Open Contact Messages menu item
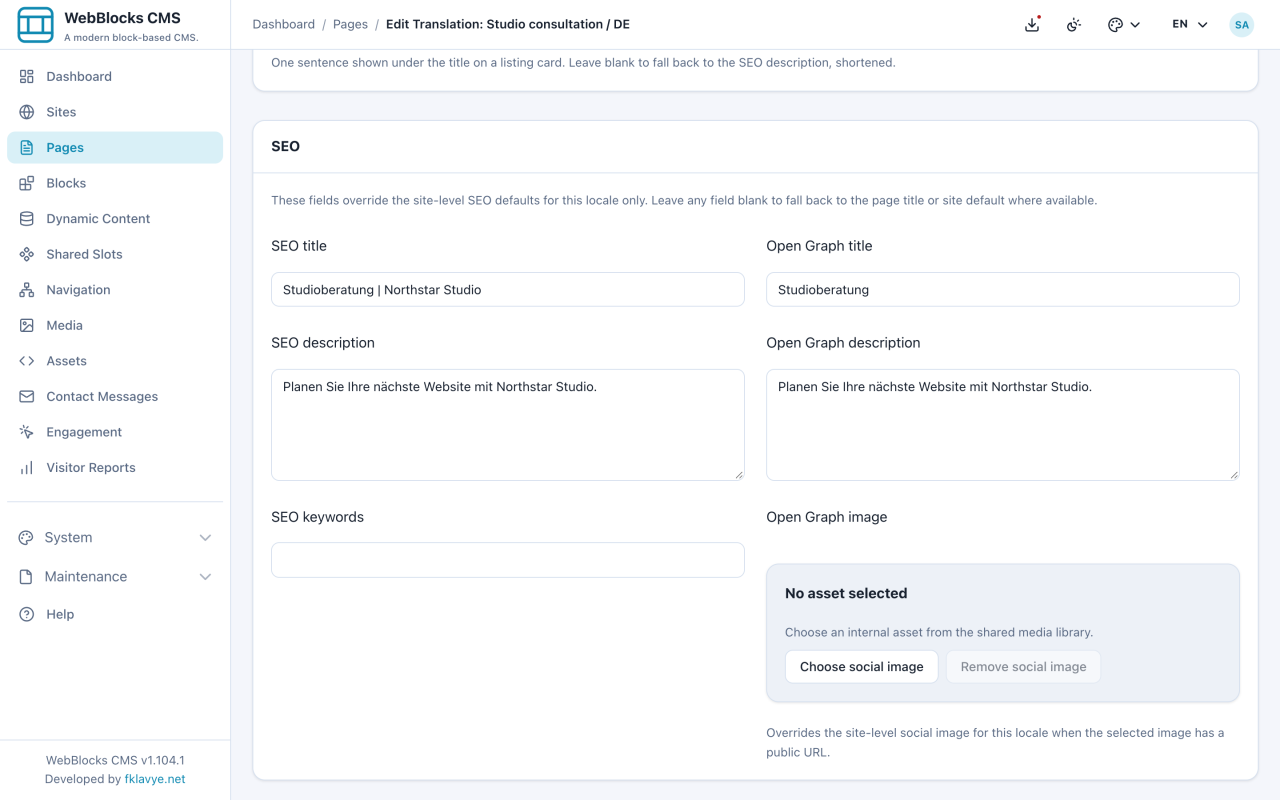The height and width of the screenshot is (800, 1280). pyautogui.click(x=115, y=397)
